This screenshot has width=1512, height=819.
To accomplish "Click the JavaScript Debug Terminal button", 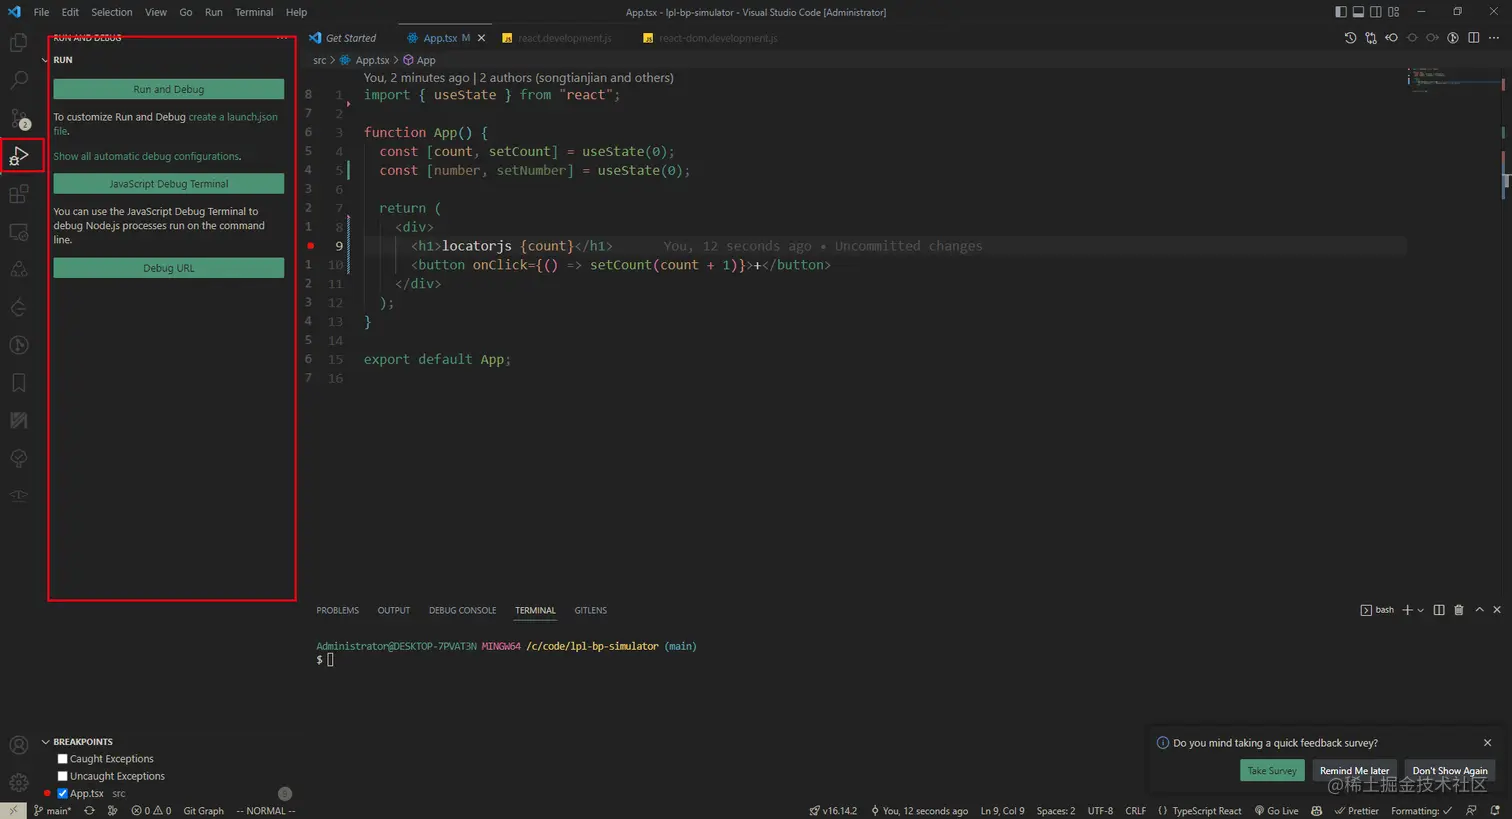I will (x=169, y=184).
